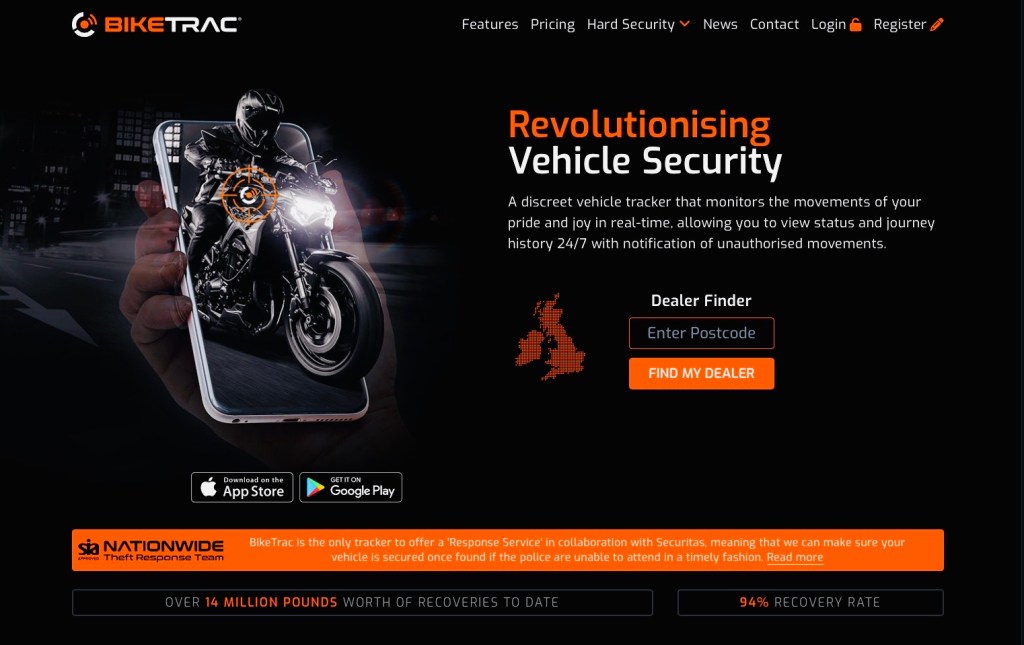Click the Register link
The width and height of the screenshot is (1024, 645).
[x=900, y=24]
